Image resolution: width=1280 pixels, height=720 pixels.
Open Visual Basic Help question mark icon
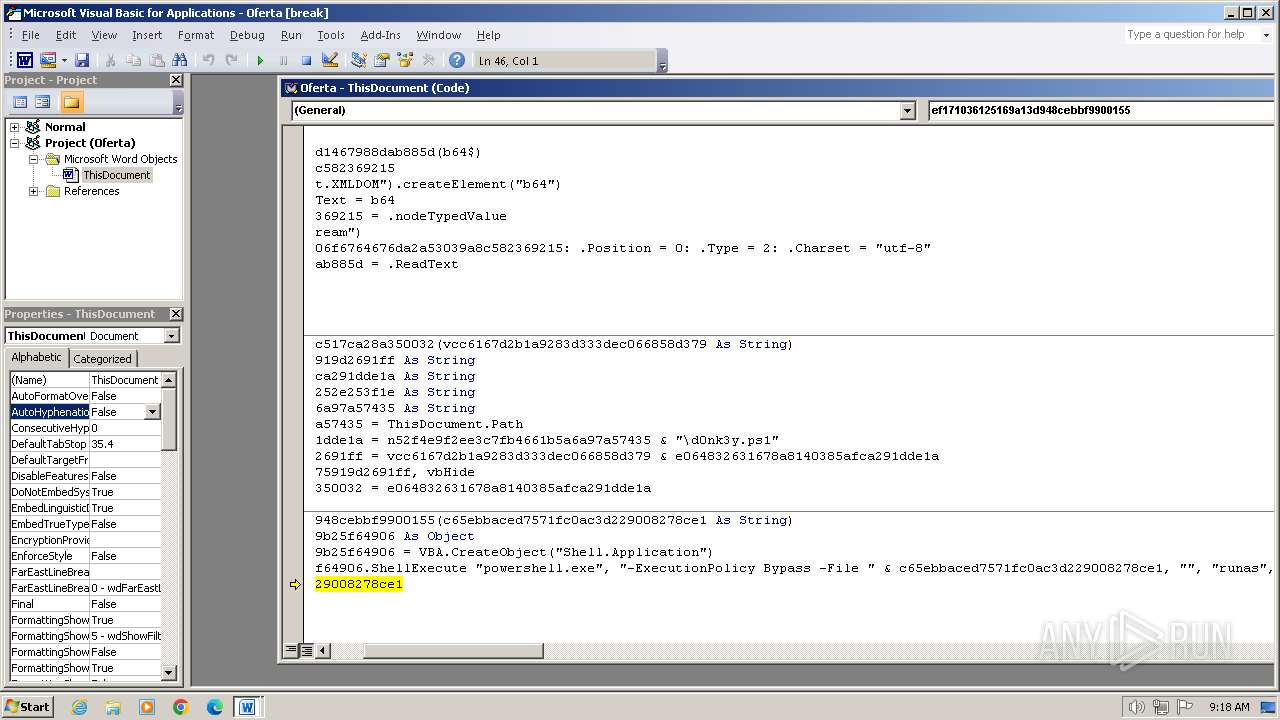coord(457,60)
